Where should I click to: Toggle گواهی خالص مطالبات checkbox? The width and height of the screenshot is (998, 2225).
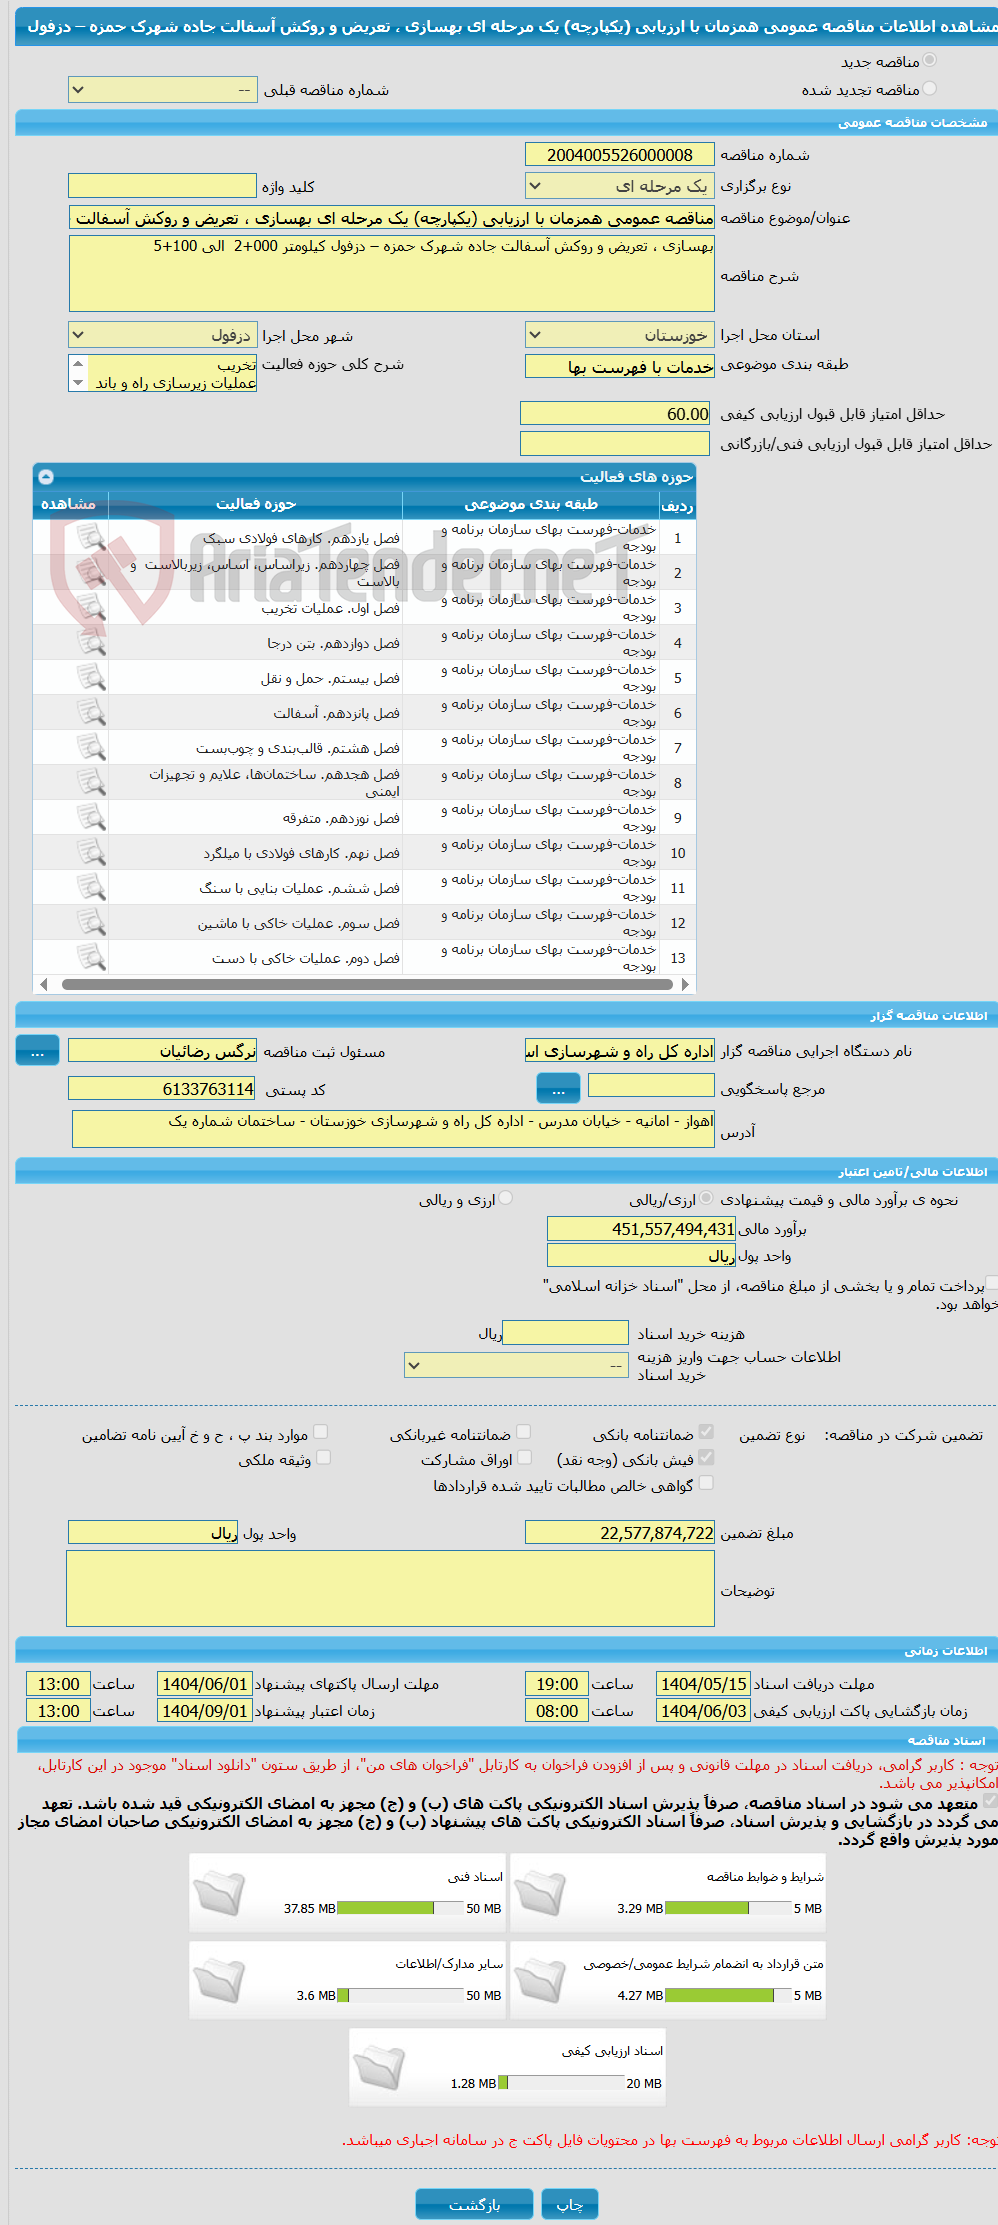tap(706, 1483)
